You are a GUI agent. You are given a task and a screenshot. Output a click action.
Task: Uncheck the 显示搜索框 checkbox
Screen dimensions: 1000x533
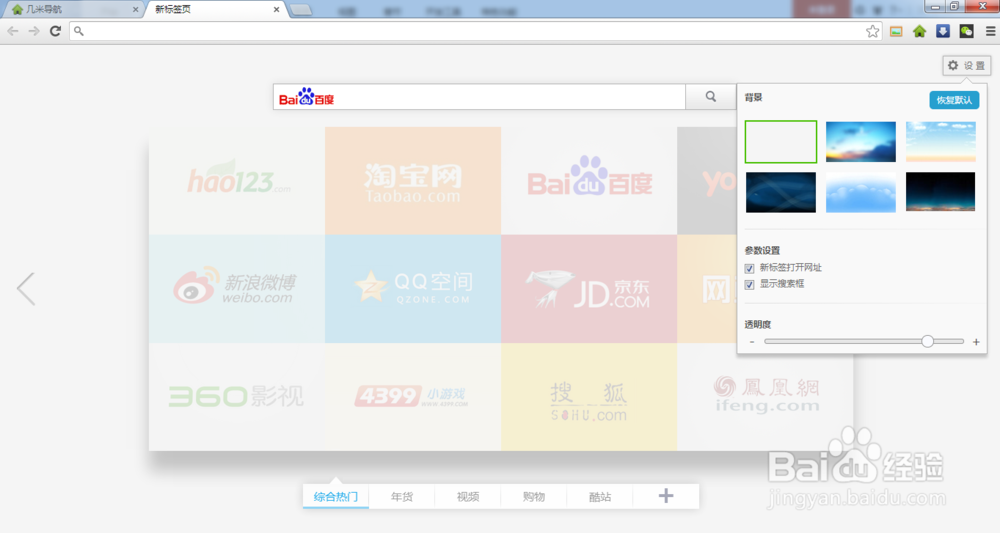point(749,284)
